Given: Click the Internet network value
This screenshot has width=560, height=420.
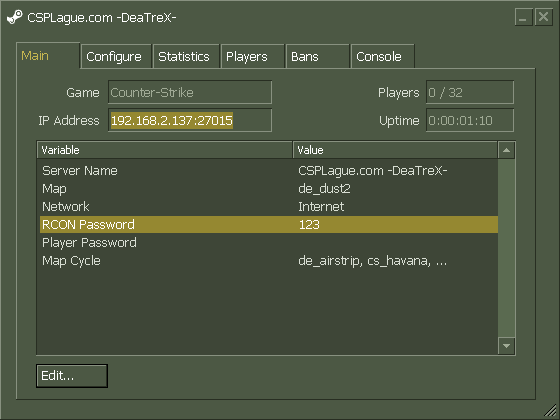Looking at the screenshot, I should point(321,206).
